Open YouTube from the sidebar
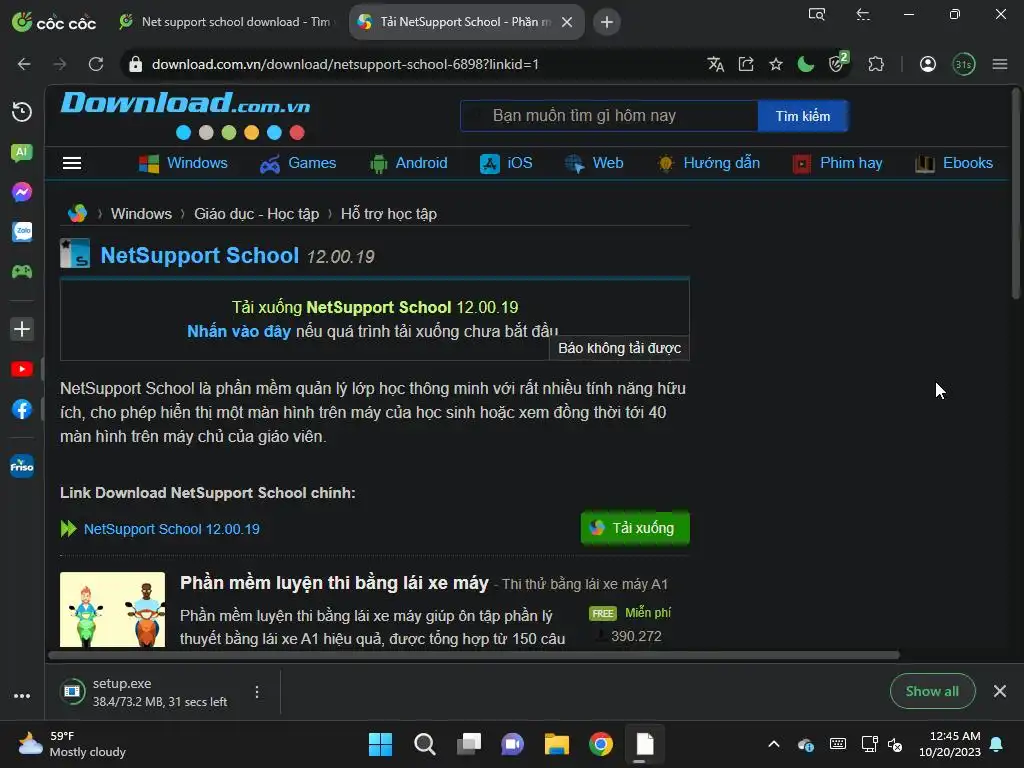1024x768 pixels. [x=22, y=369]
